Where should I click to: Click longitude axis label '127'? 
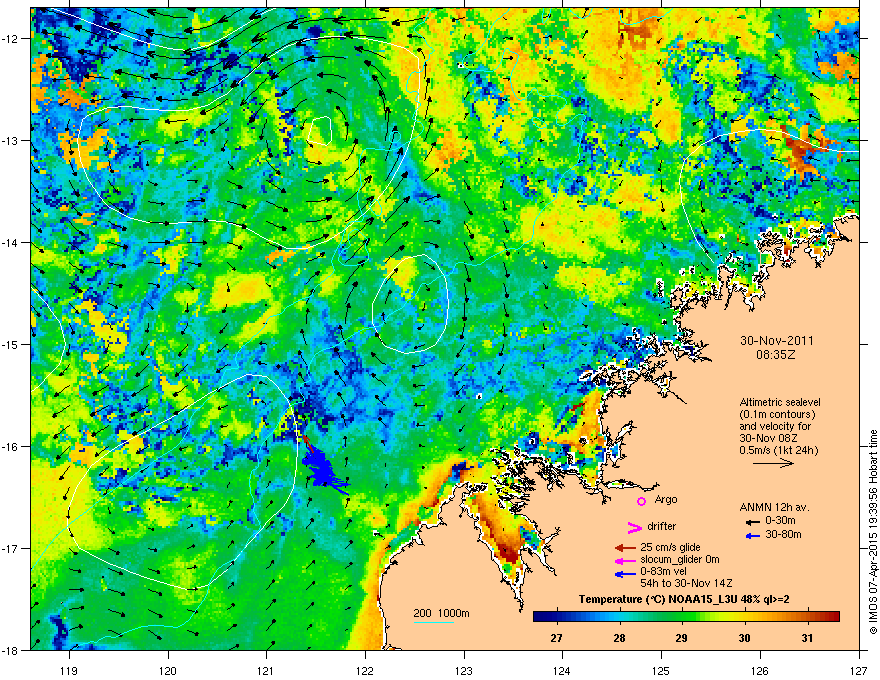tap(859, 670)
